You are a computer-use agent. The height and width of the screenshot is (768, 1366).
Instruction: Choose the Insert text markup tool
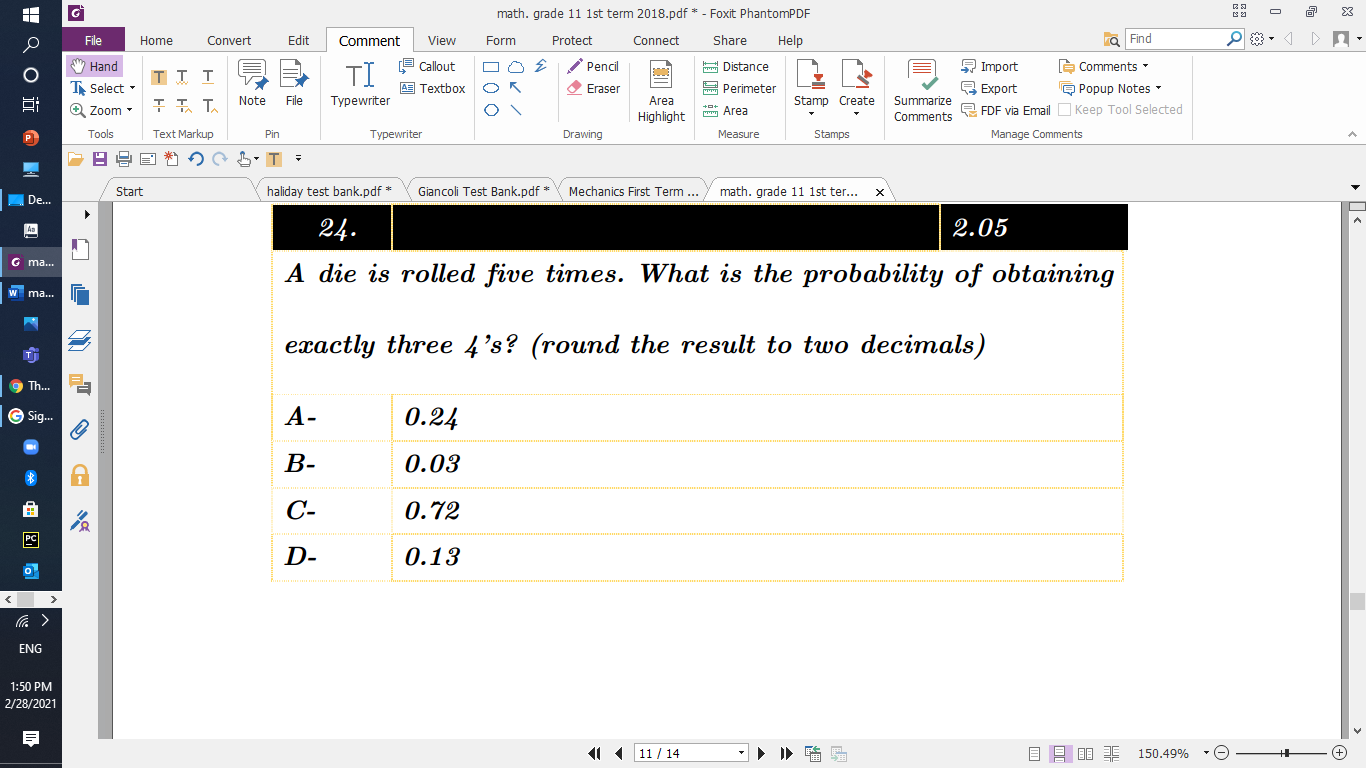(x=209, y=106)
